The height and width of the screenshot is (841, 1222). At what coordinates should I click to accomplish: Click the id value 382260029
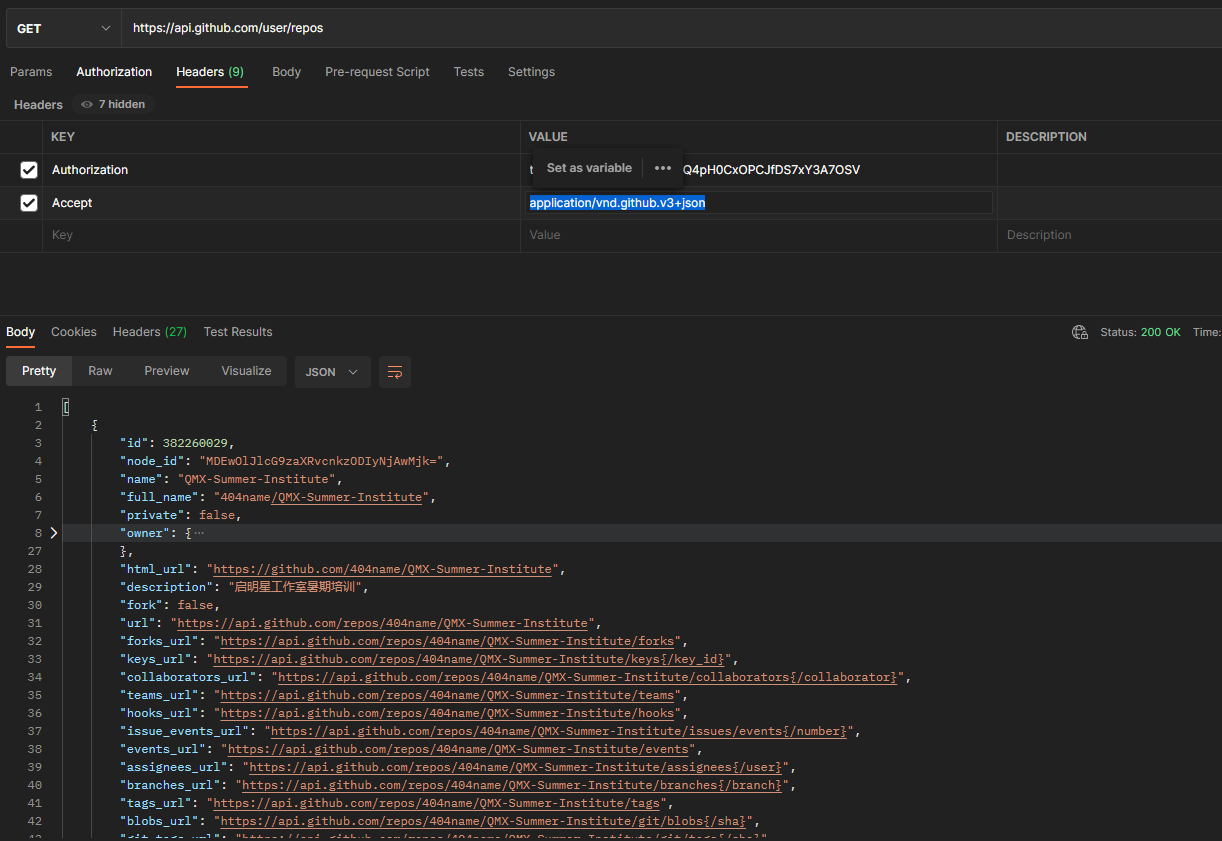coord(195,443)
